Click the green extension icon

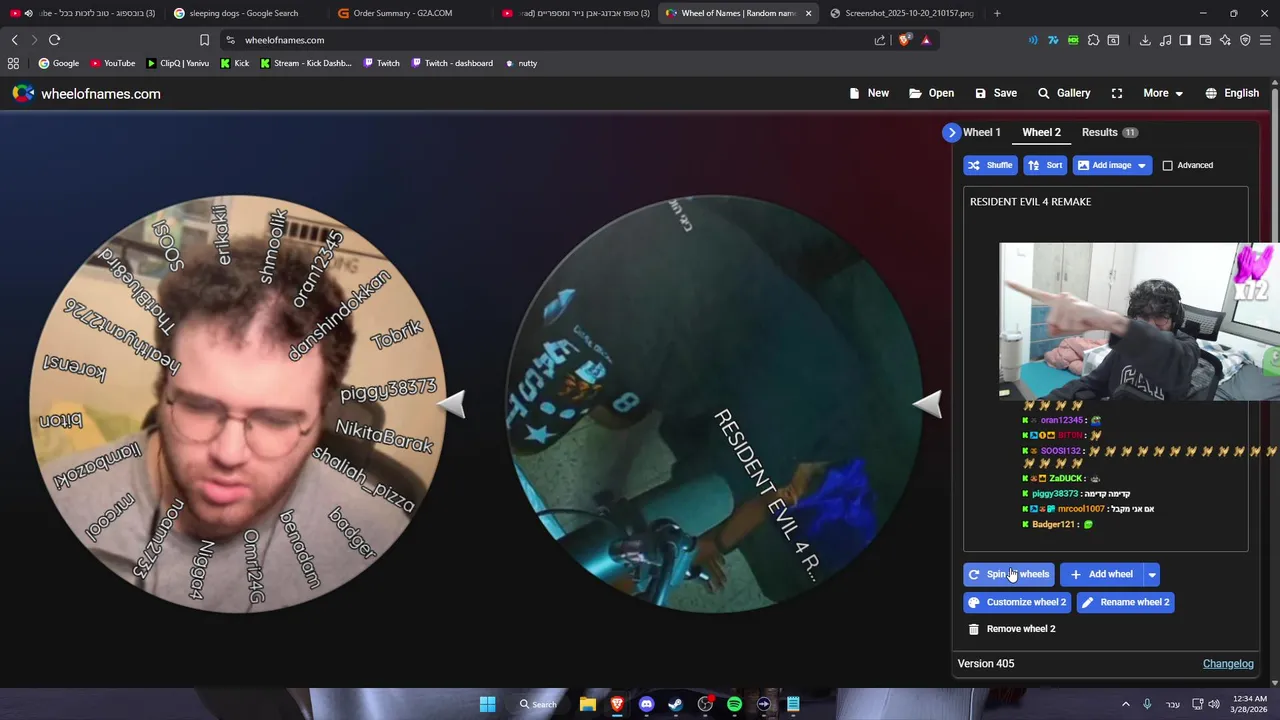pos(1073,40)
